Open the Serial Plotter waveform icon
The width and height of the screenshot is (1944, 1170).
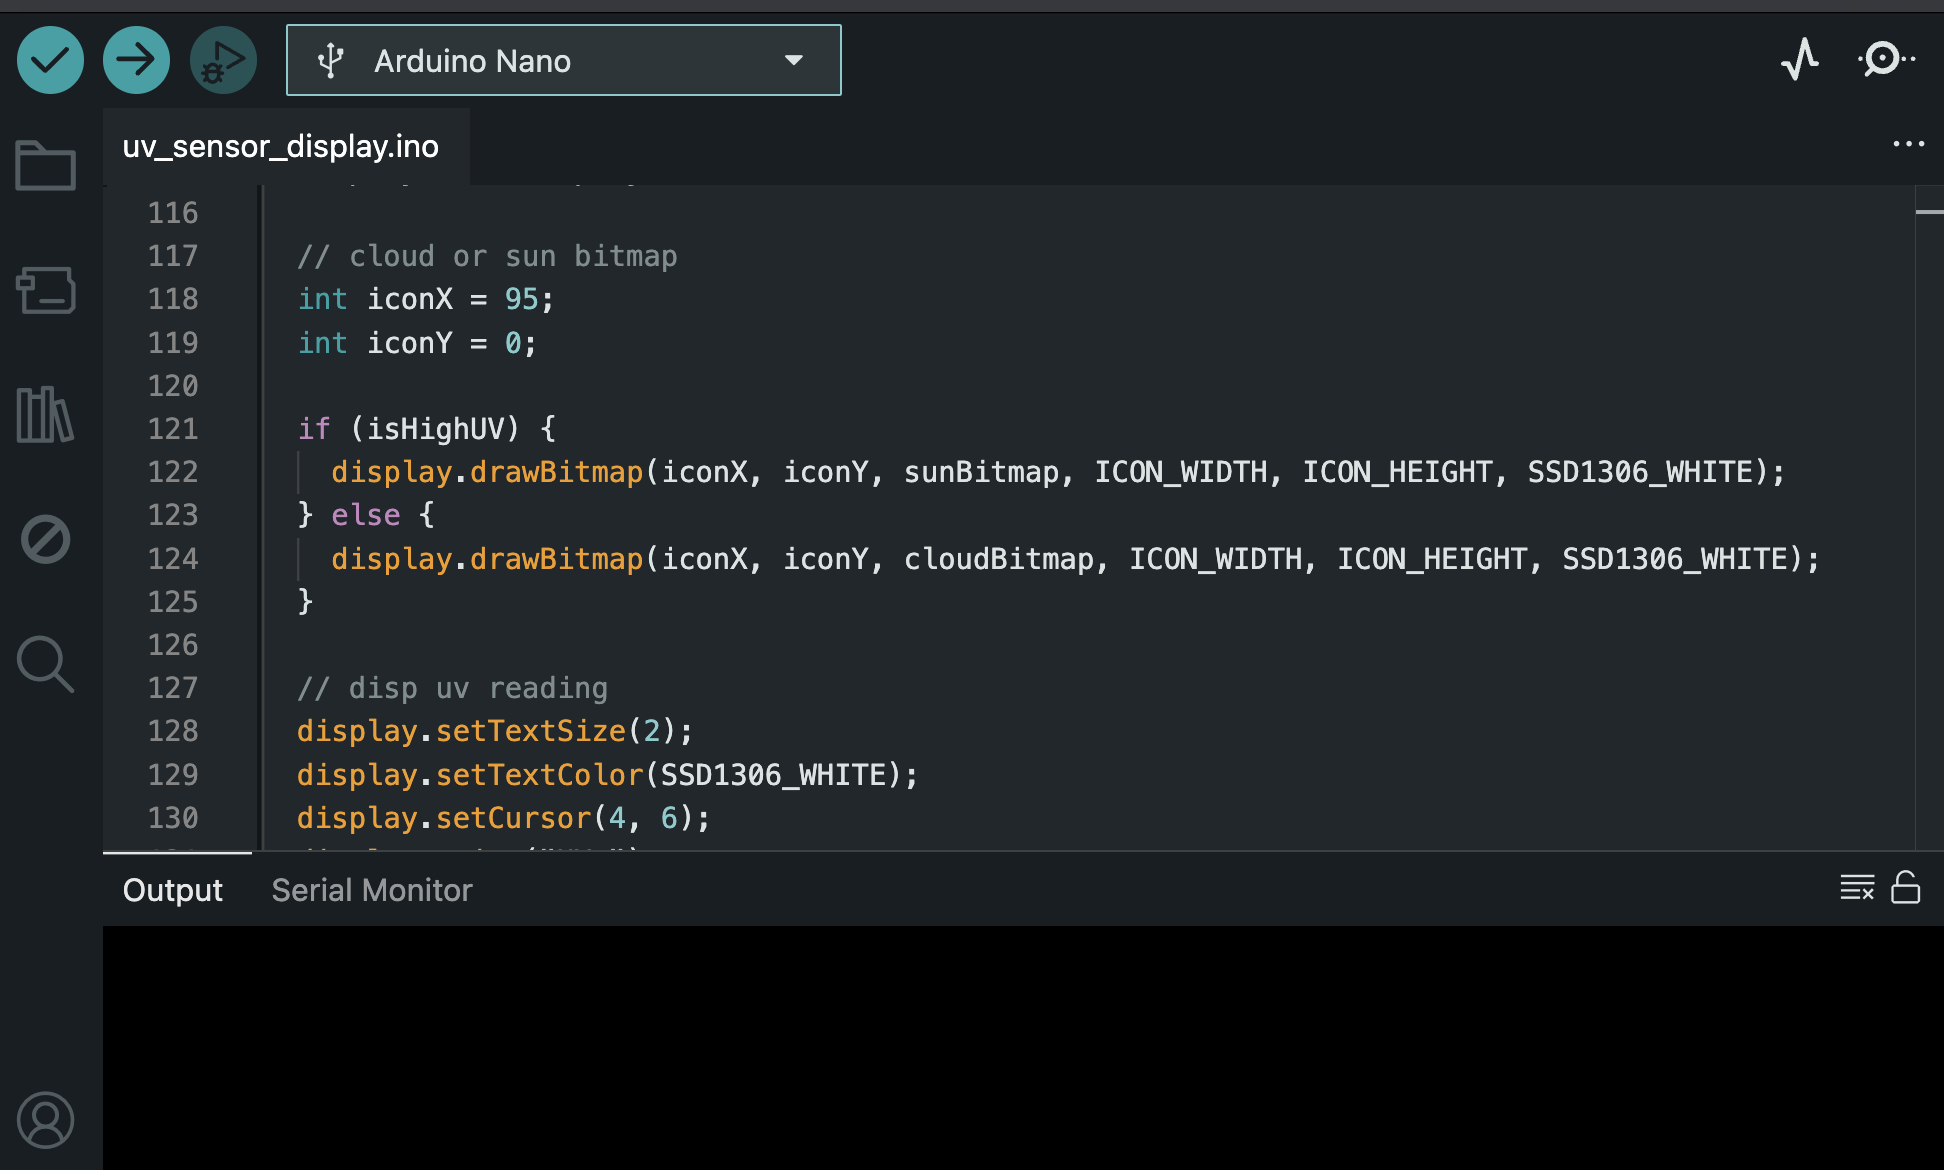1800,59
